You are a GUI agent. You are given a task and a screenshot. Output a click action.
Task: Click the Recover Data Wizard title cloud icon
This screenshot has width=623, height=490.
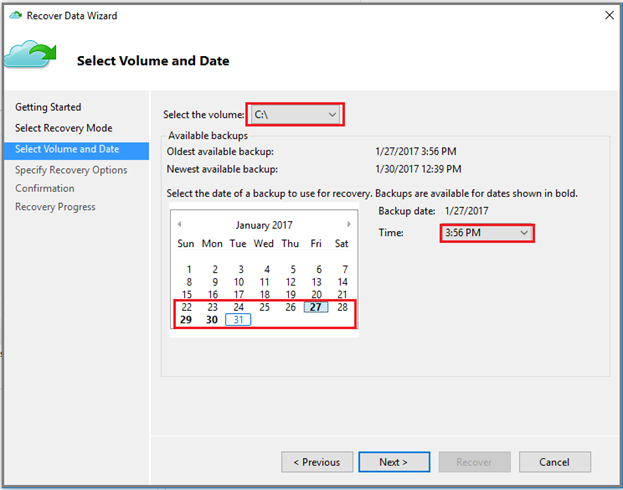15,15
